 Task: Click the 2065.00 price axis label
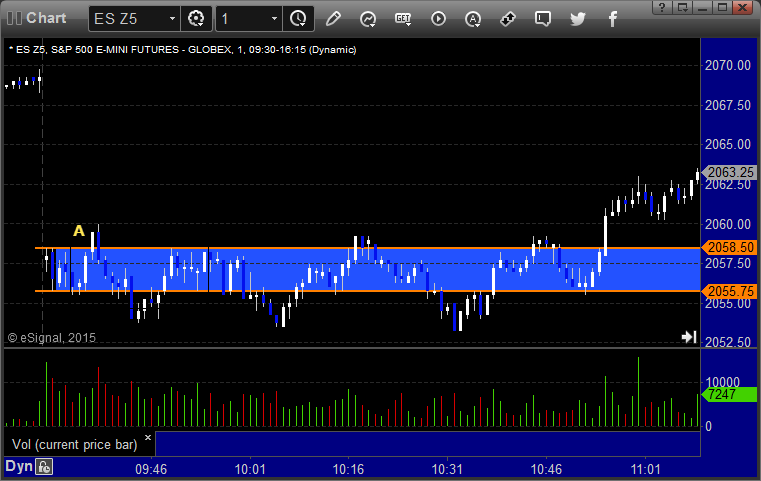(x=728, y=145)
